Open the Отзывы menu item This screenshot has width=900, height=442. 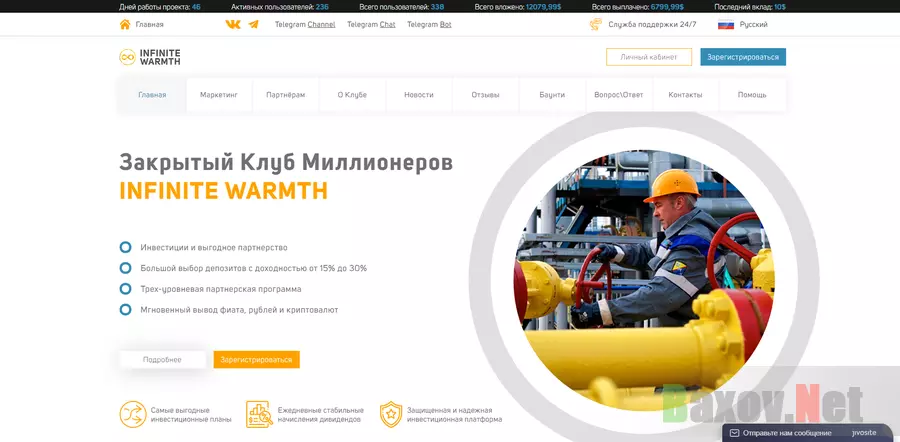pos(485,95)
